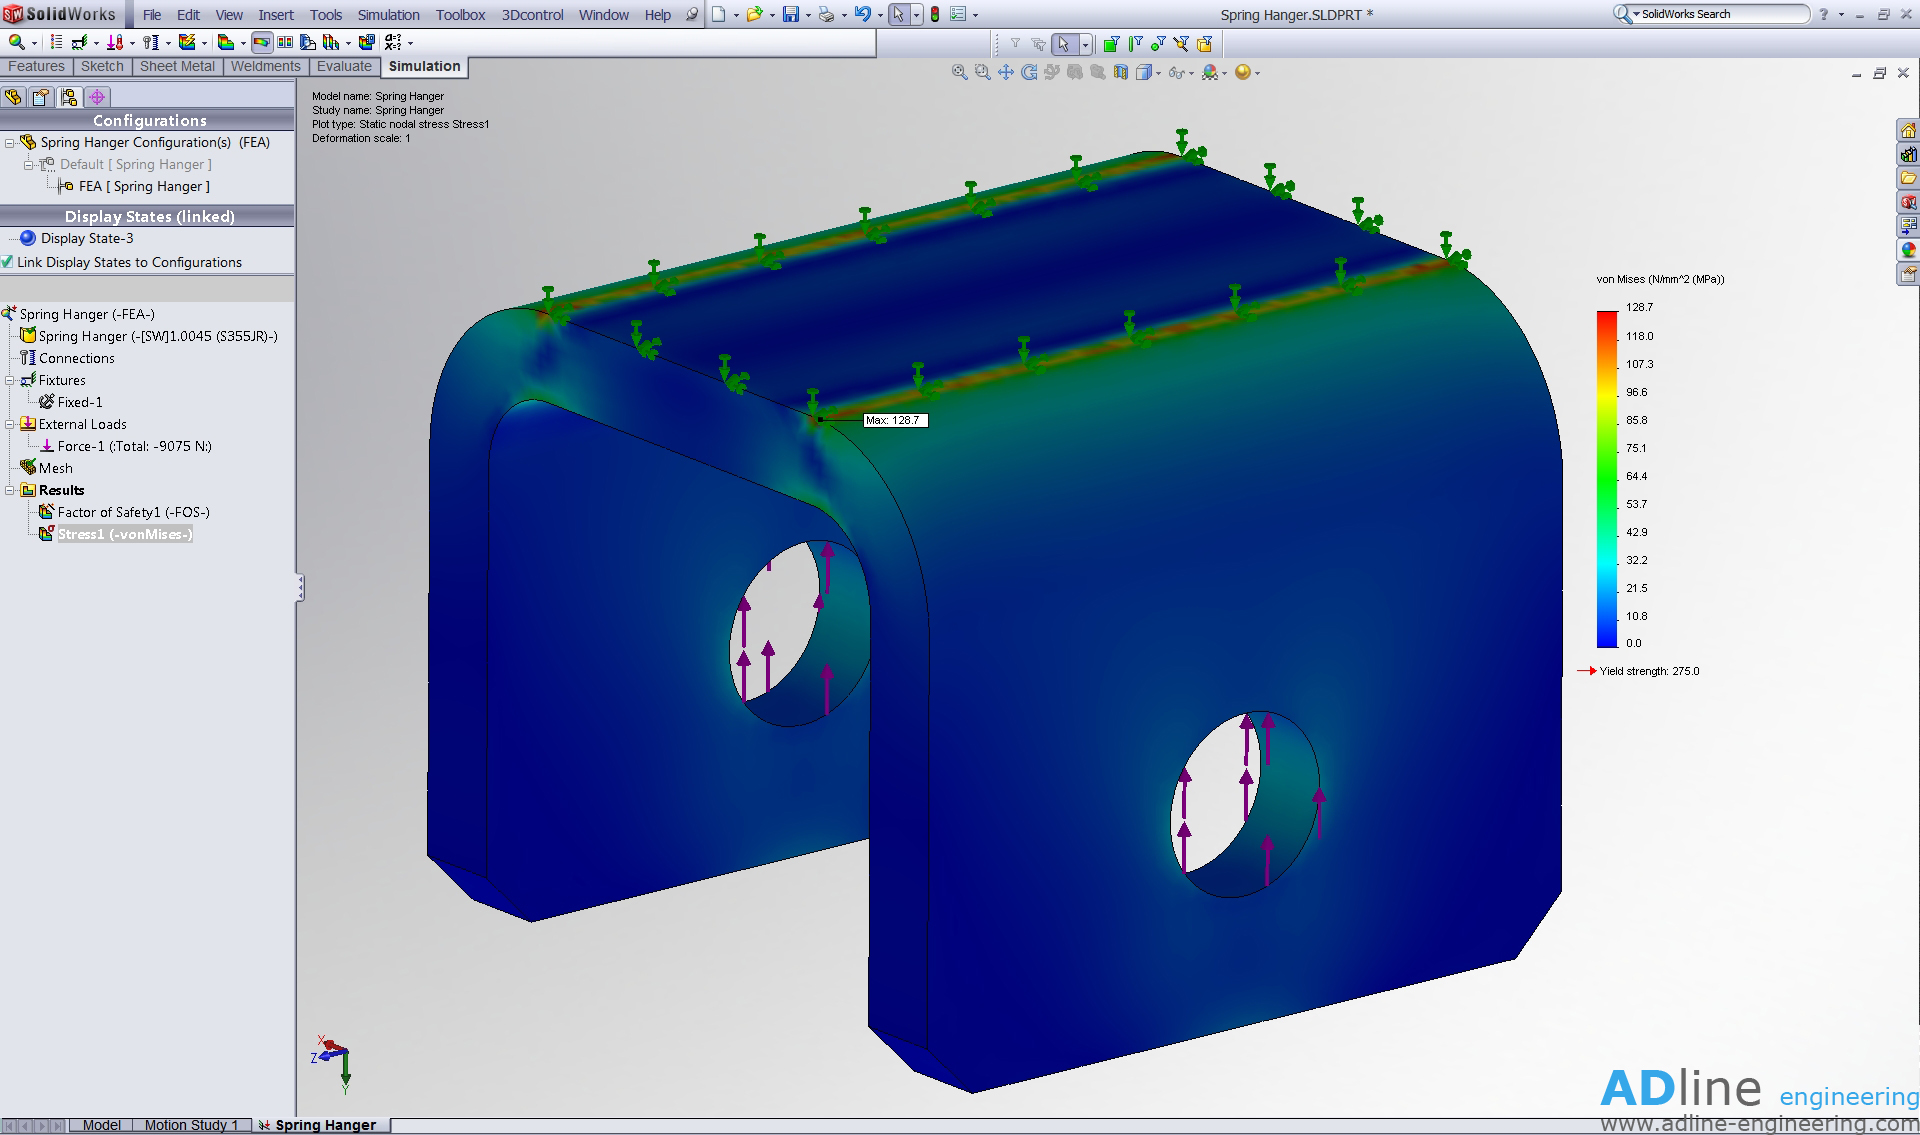The height and width of the screenshot is (1135, 1920).
Task: Click the Section View icon
Action: [x=1121, y=72]
